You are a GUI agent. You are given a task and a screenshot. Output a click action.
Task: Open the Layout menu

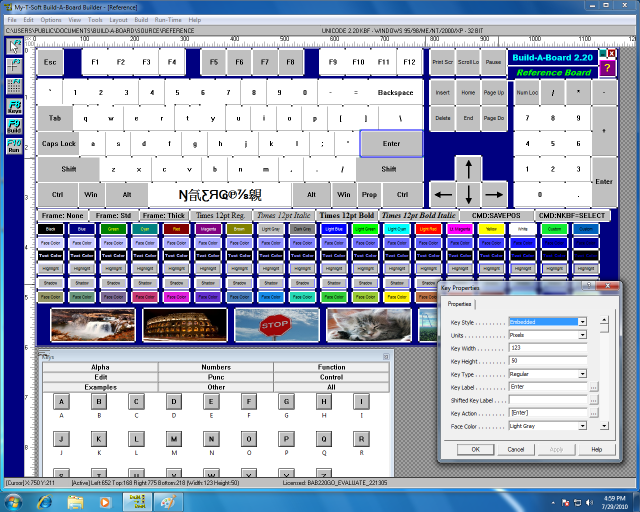point(118,19)
